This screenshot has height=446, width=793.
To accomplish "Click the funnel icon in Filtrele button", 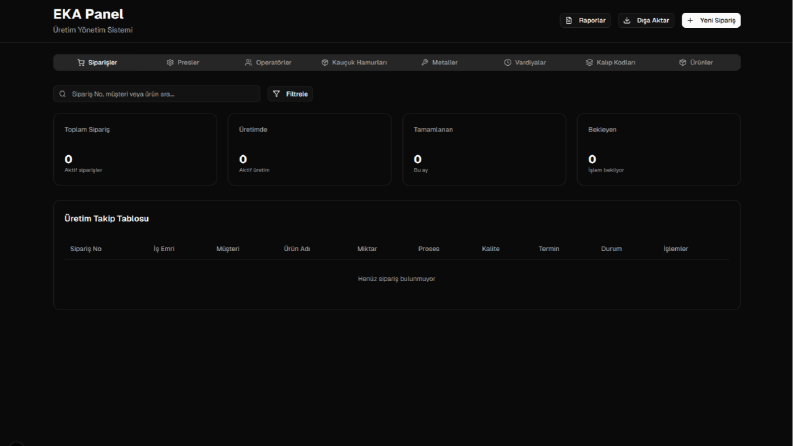I will (276, 94).
